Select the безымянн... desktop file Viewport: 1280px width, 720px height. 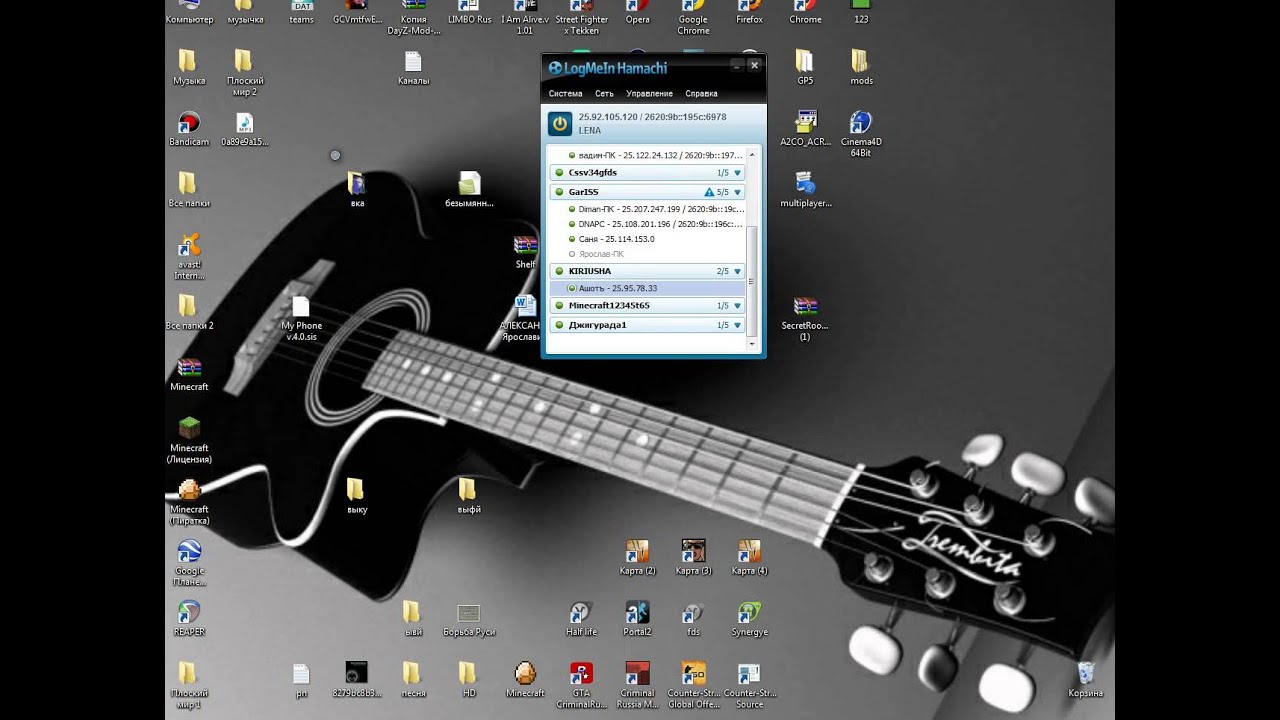469,190
